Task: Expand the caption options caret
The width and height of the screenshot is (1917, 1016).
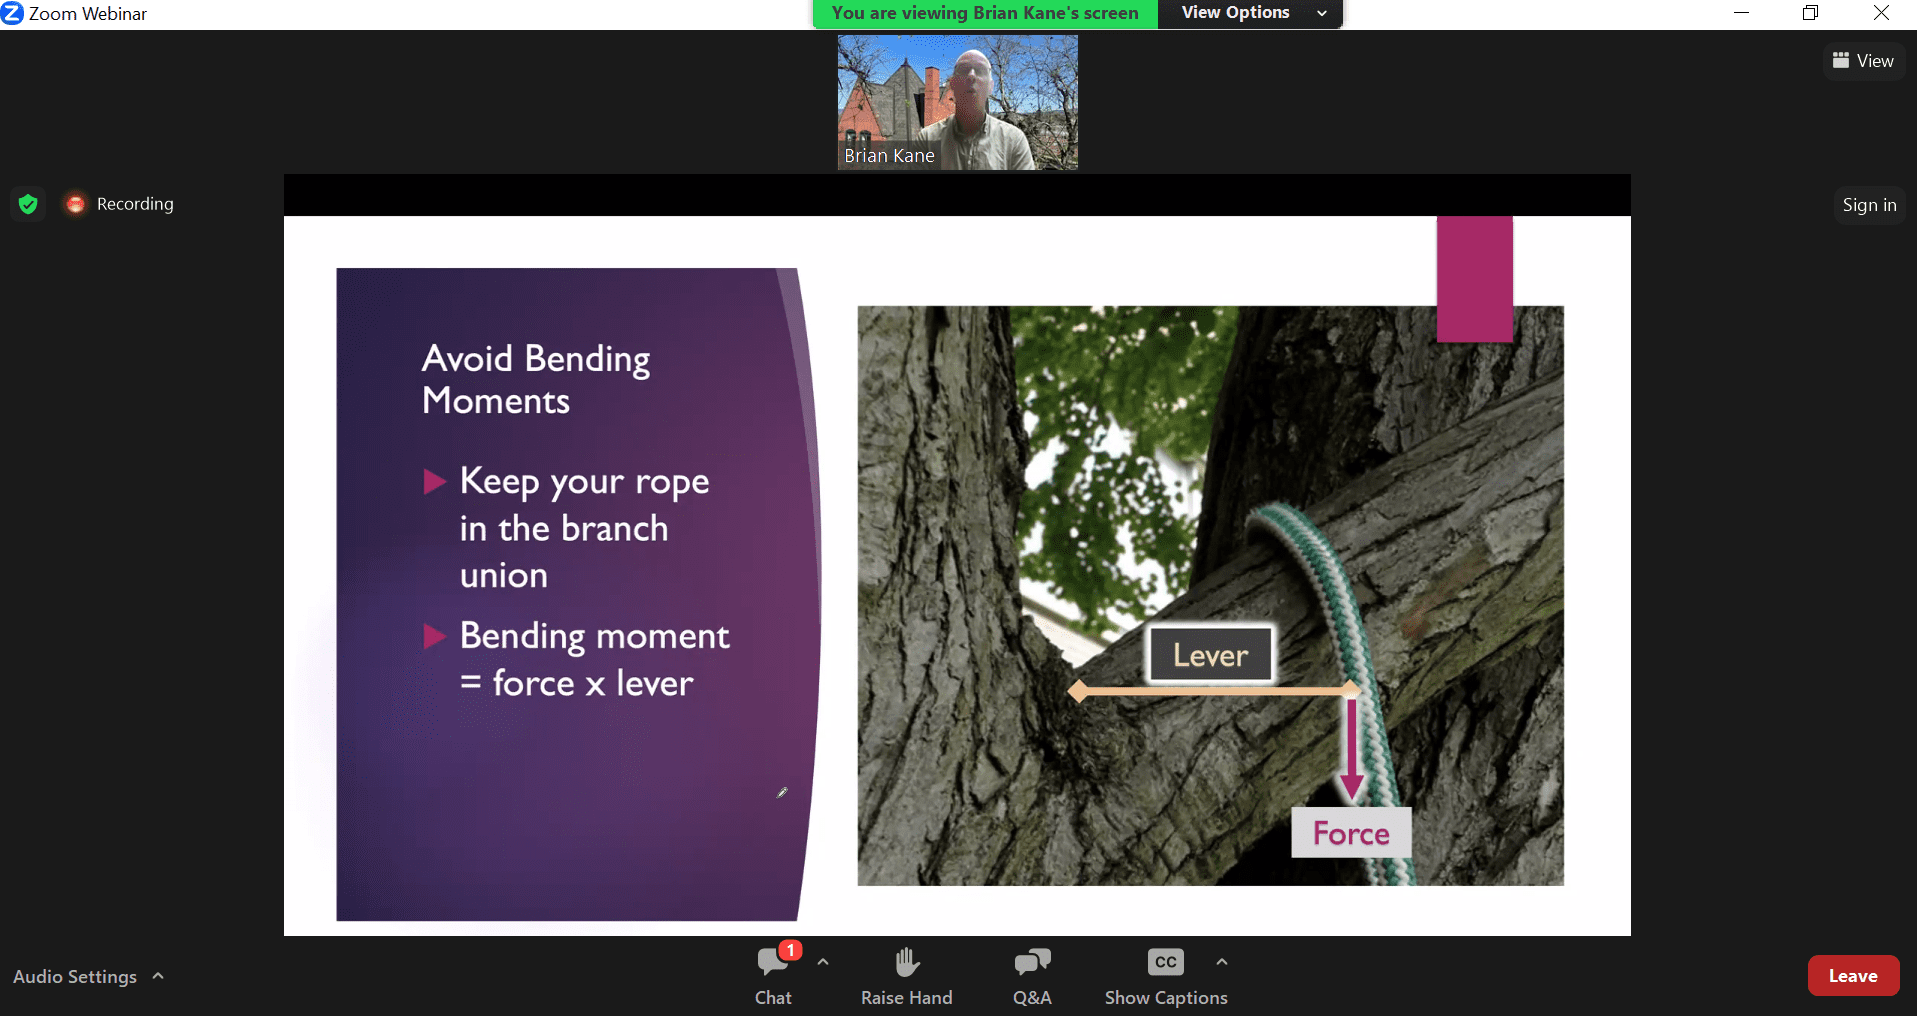Action: (1222, 962)
